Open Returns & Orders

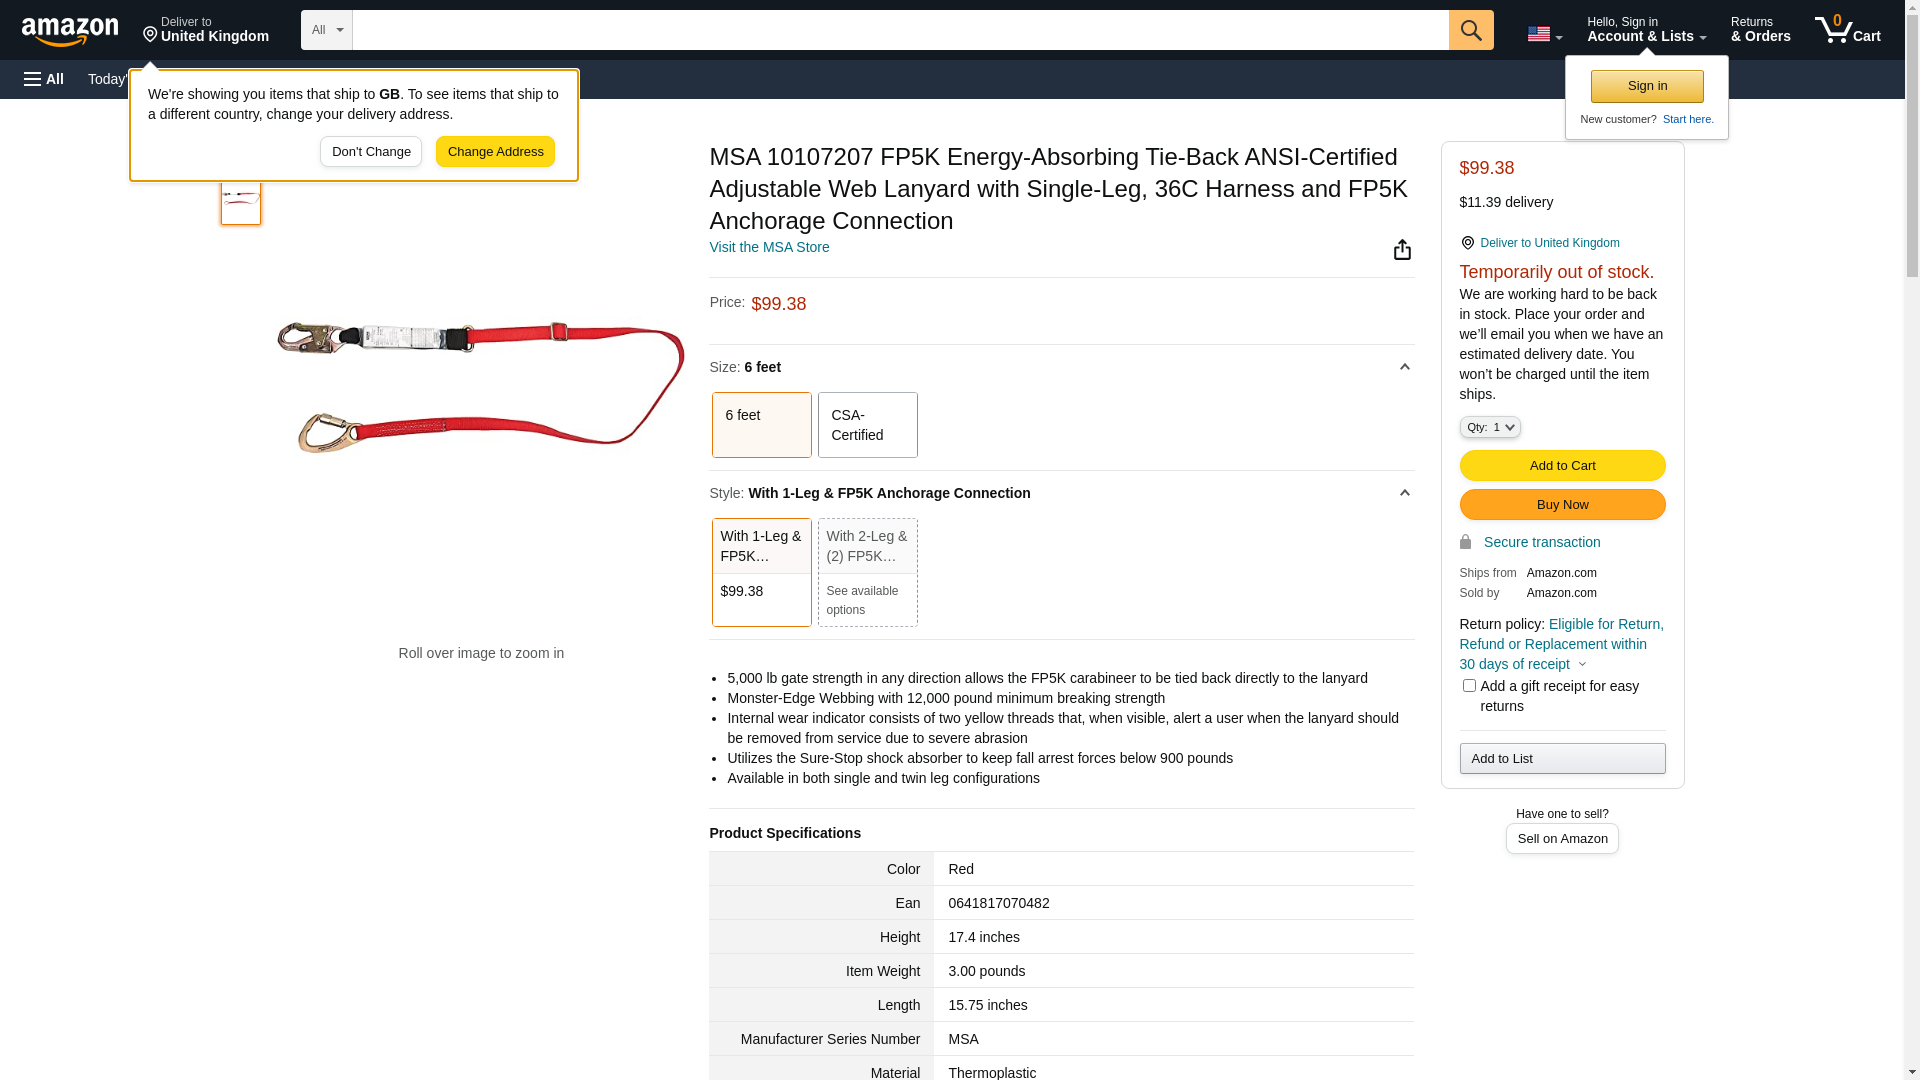pos(1760,30)
